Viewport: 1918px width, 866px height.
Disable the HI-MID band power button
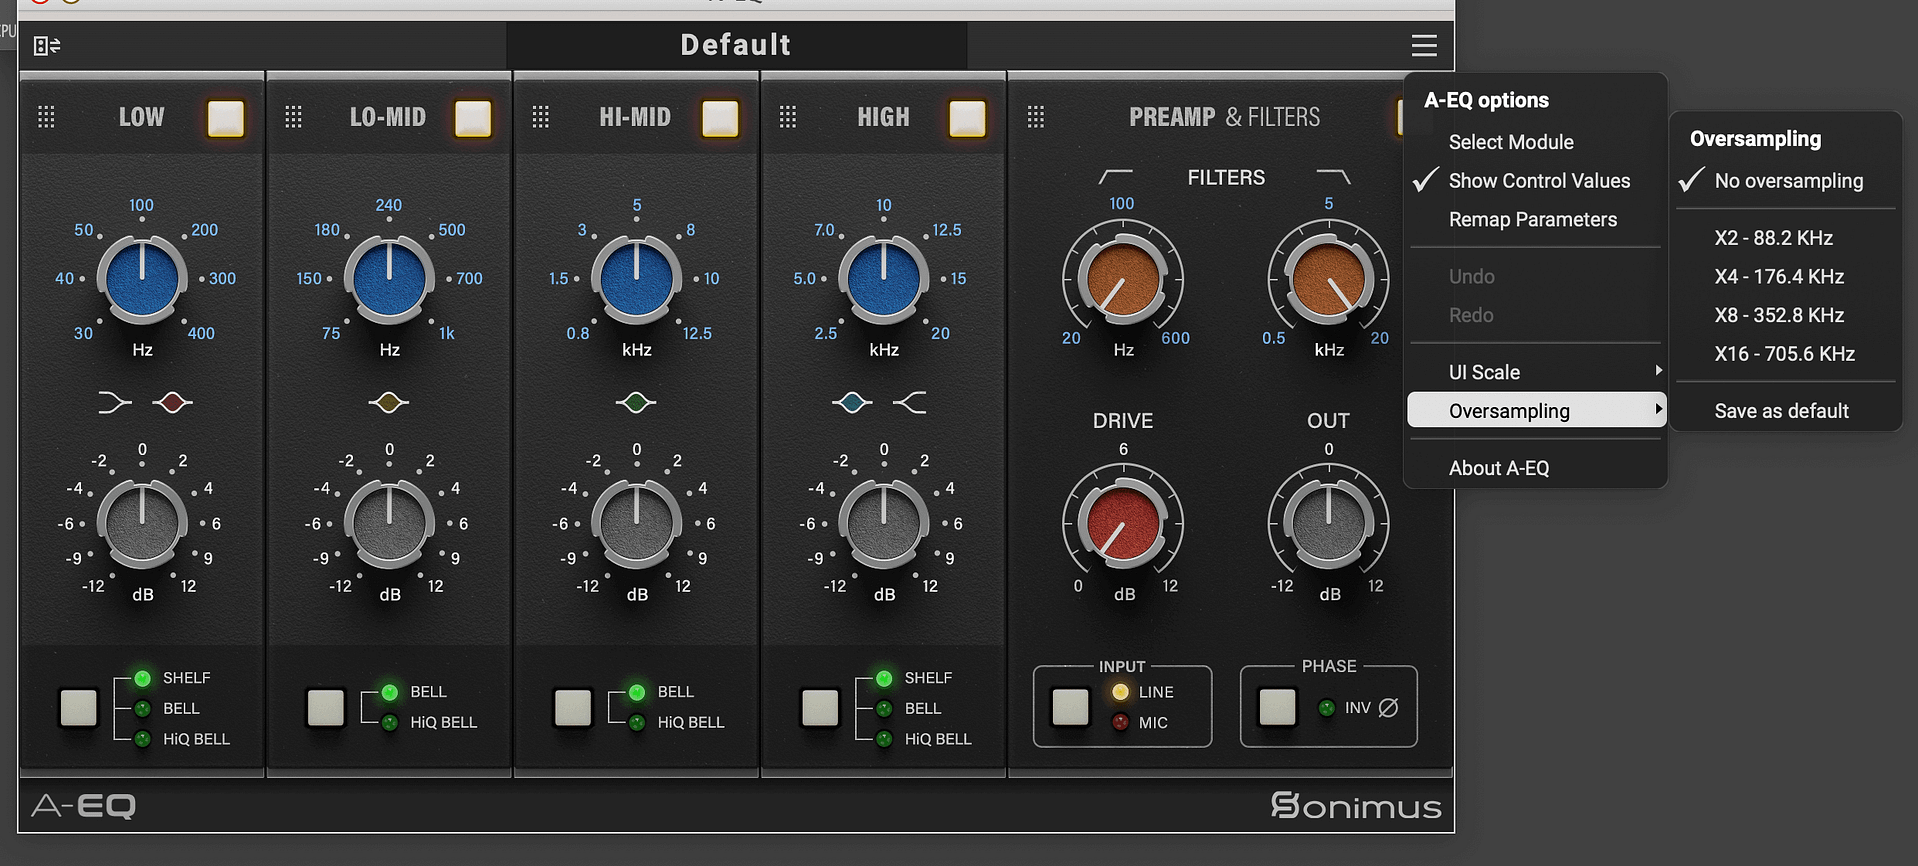click(x=720, y=118)
